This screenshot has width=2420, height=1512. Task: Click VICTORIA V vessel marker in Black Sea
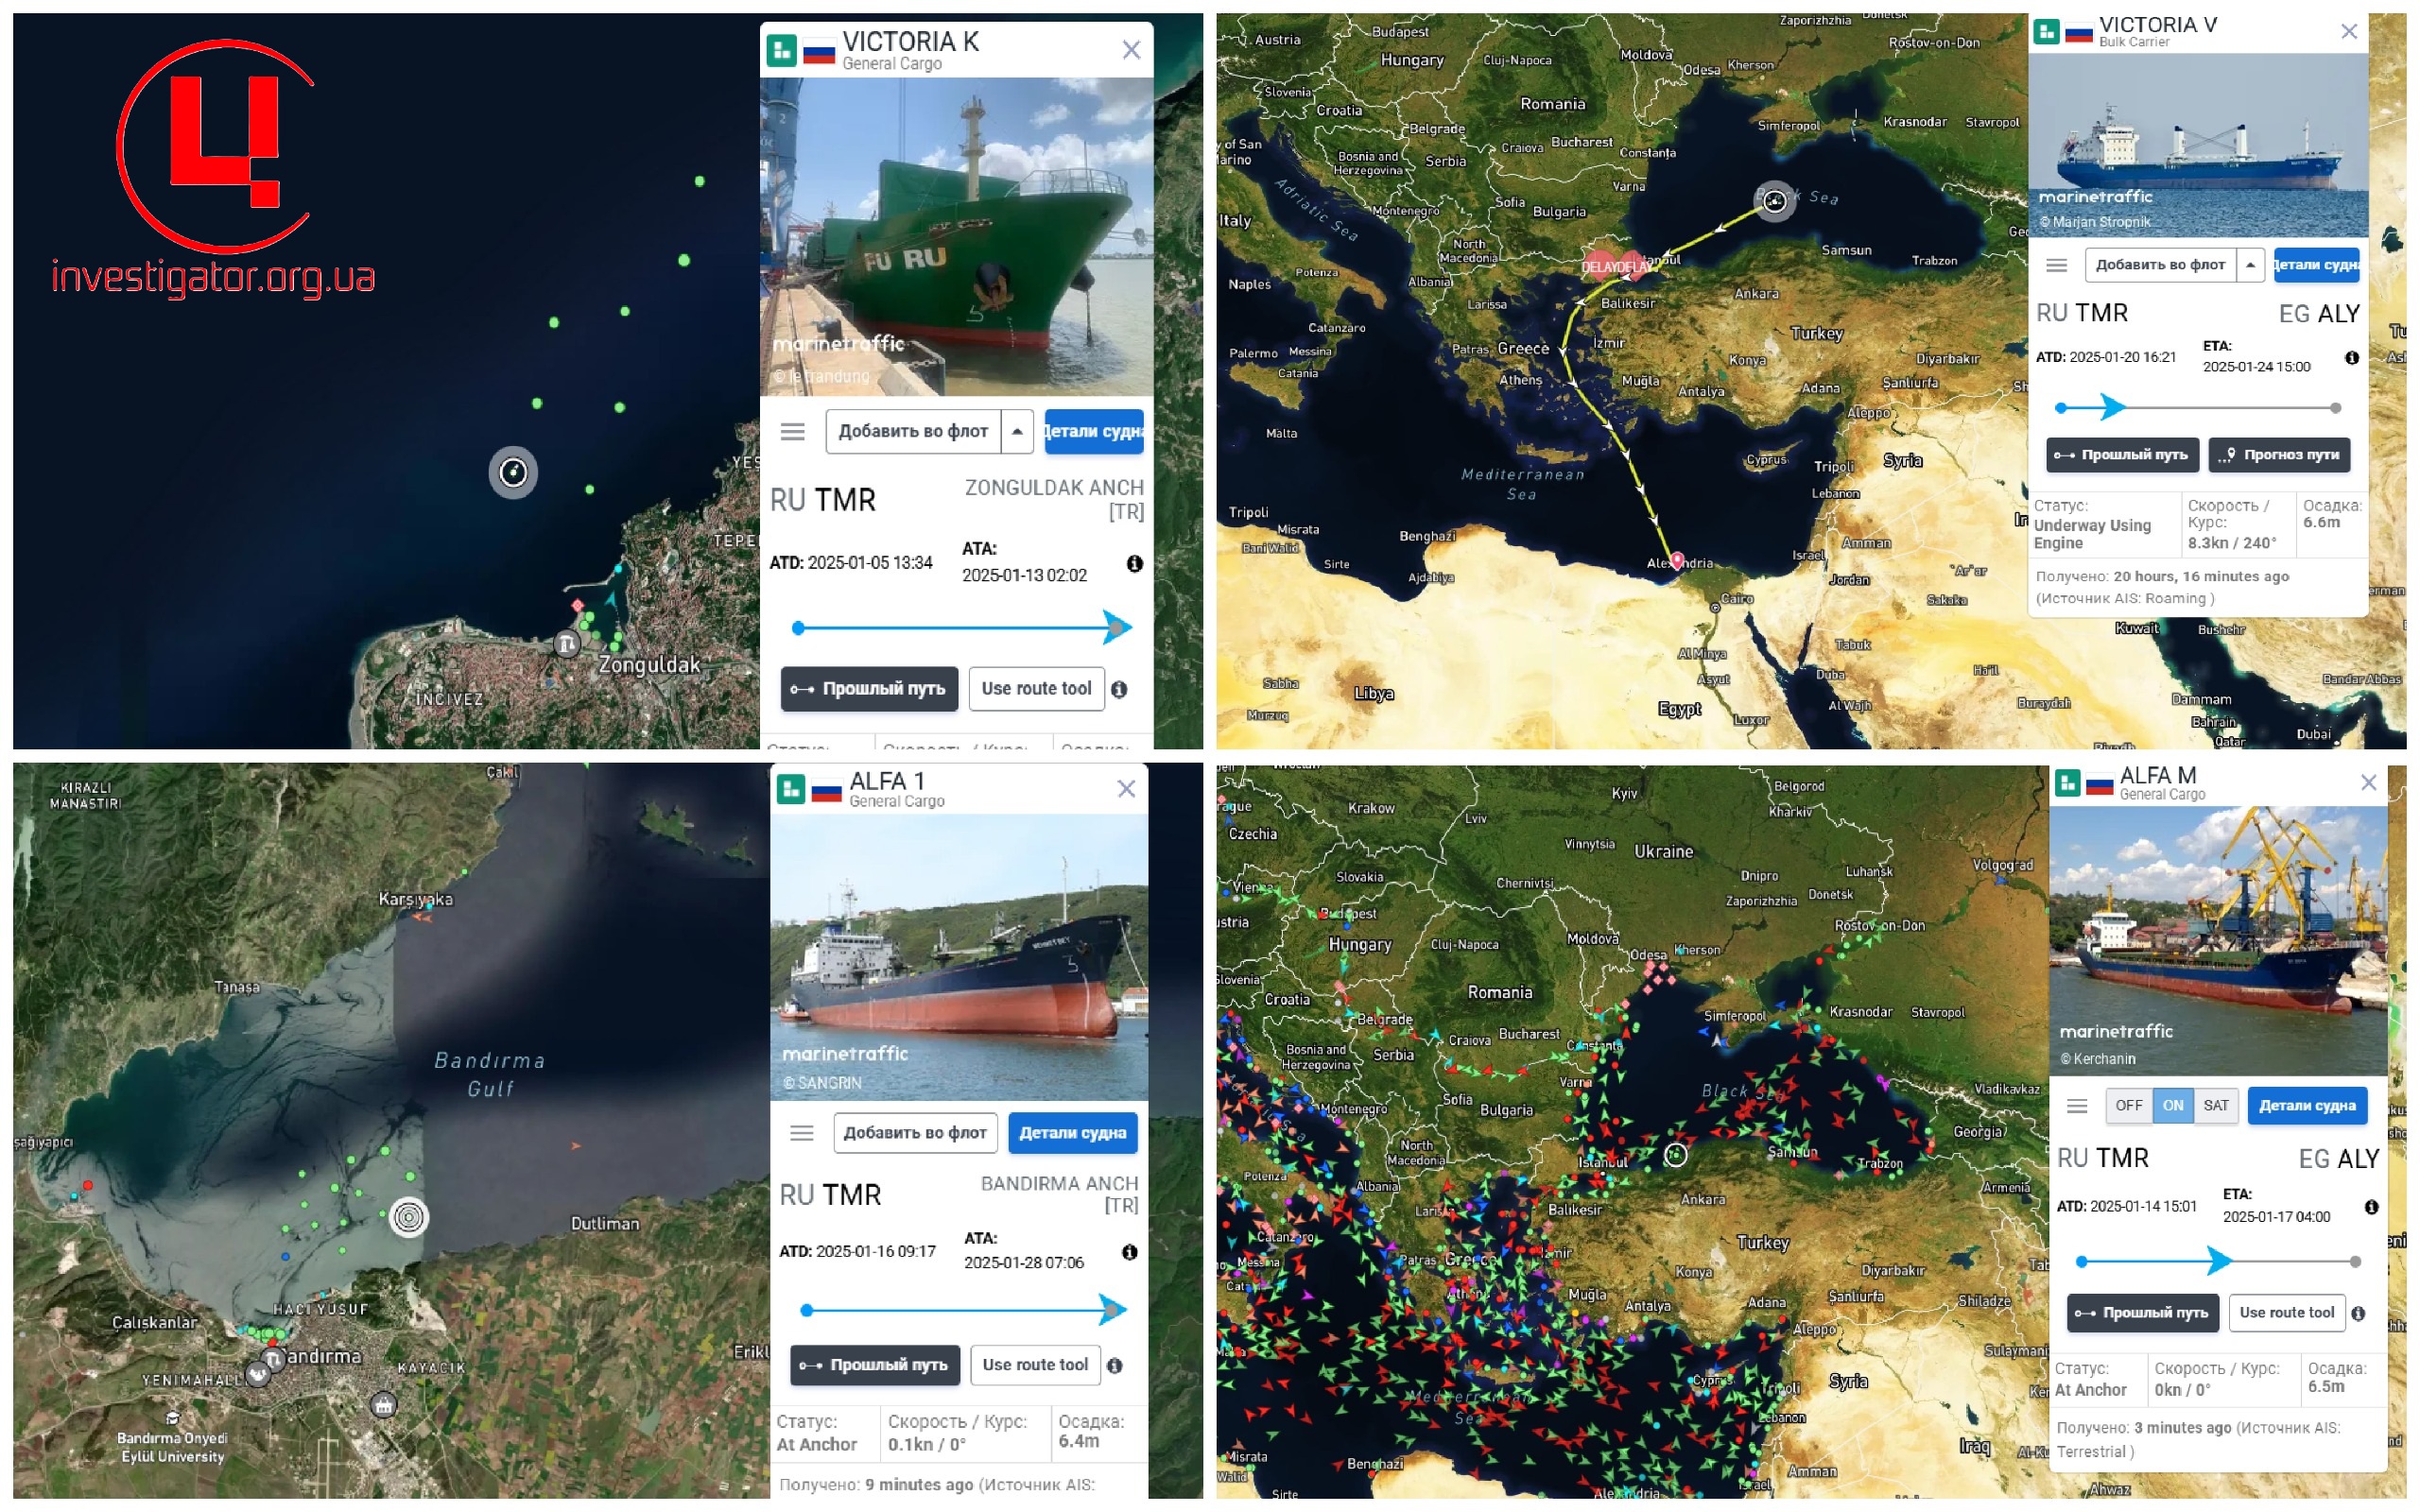tap(1774, 202)
